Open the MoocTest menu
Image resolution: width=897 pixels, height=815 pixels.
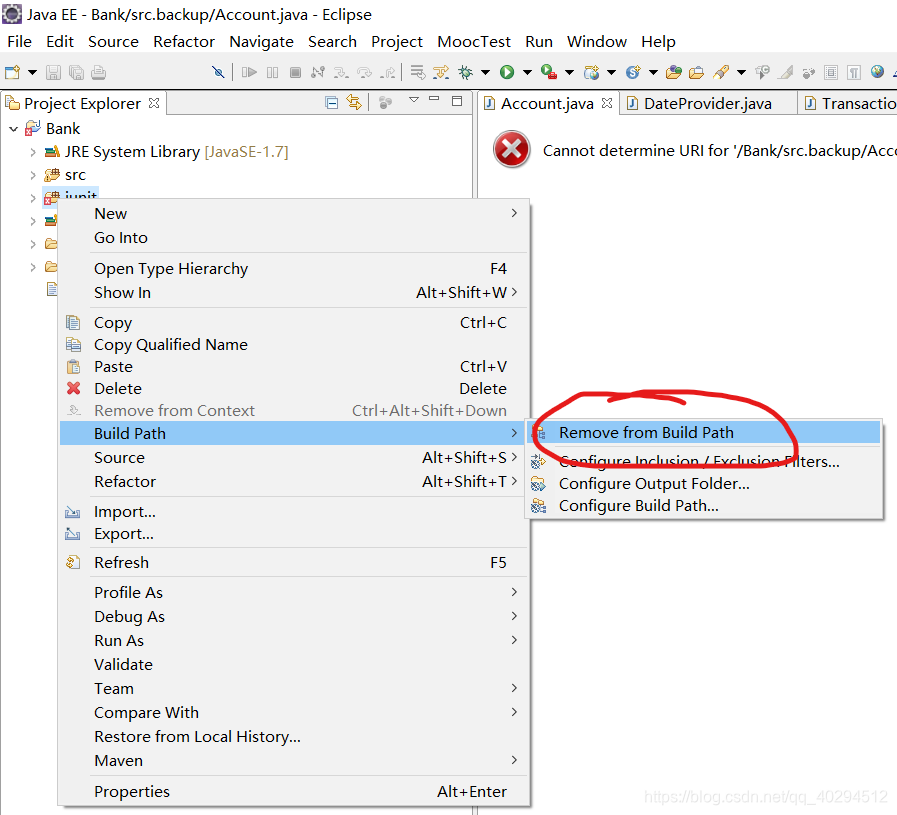coord(474,42)
